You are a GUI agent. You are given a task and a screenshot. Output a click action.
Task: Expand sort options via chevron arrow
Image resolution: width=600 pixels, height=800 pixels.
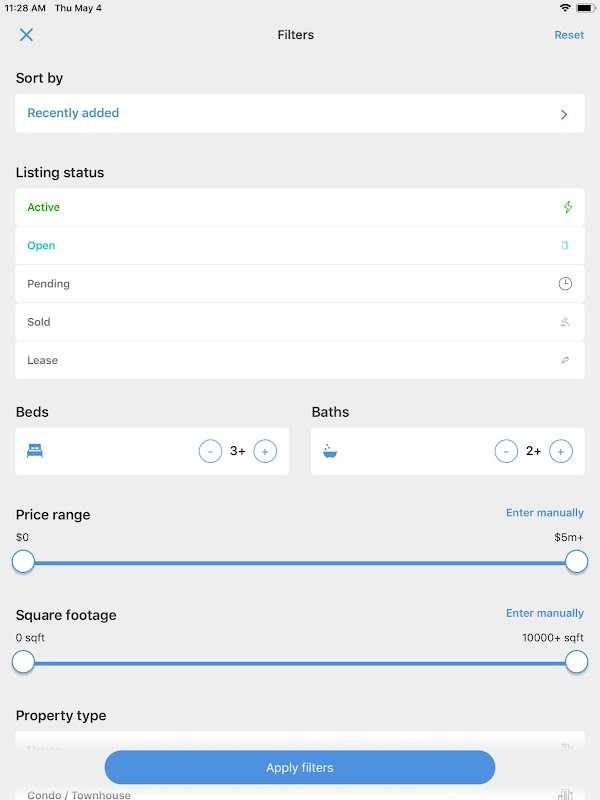[564, 114]
